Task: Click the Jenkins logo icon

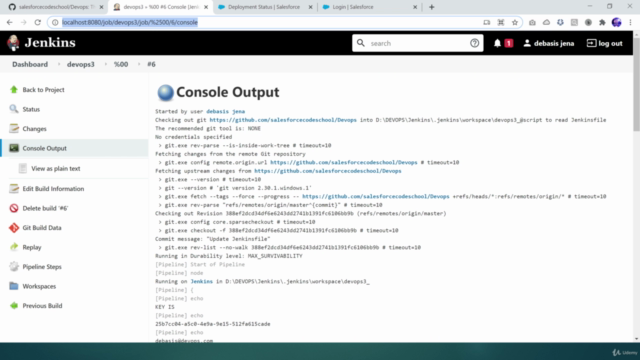Action: click(x=13, y=42)
